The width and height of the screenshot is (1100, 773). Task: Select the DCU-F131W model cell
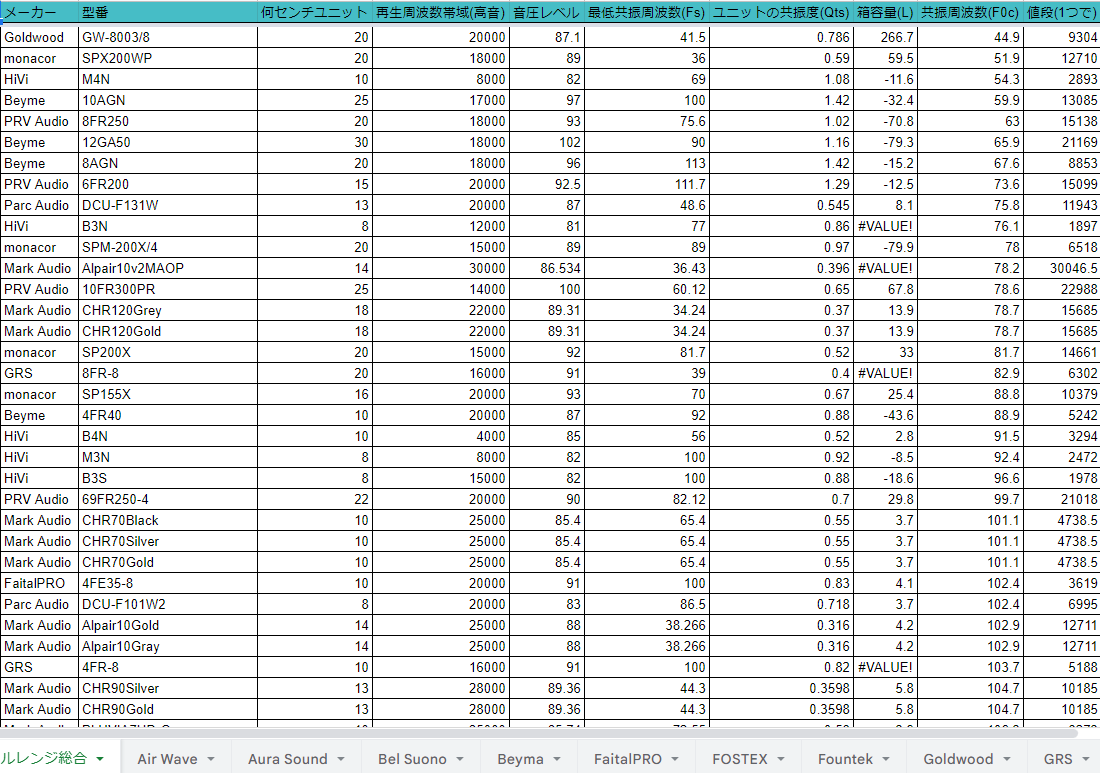(x=168, y=206)
